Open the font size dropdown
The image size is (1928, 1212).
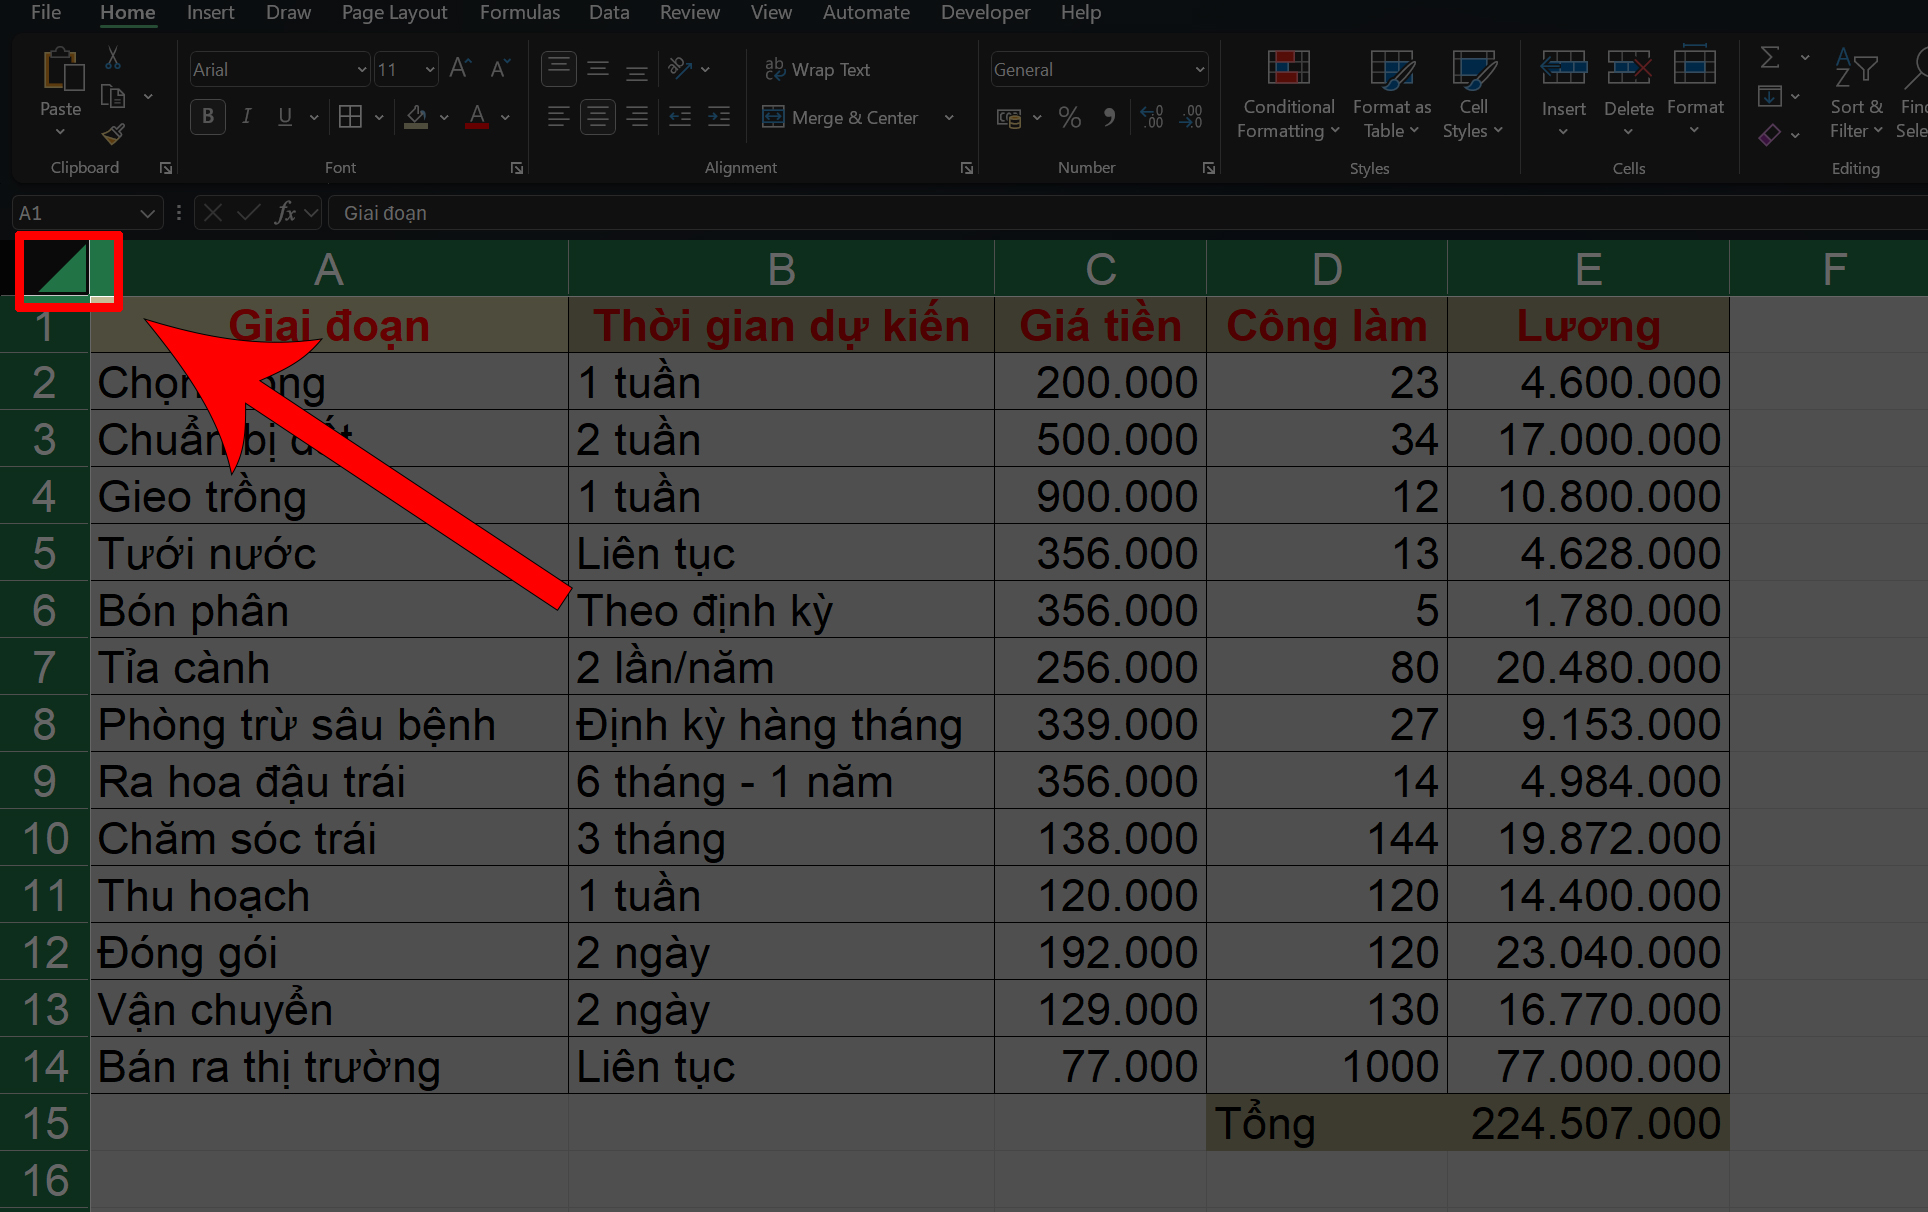point(430,70)
